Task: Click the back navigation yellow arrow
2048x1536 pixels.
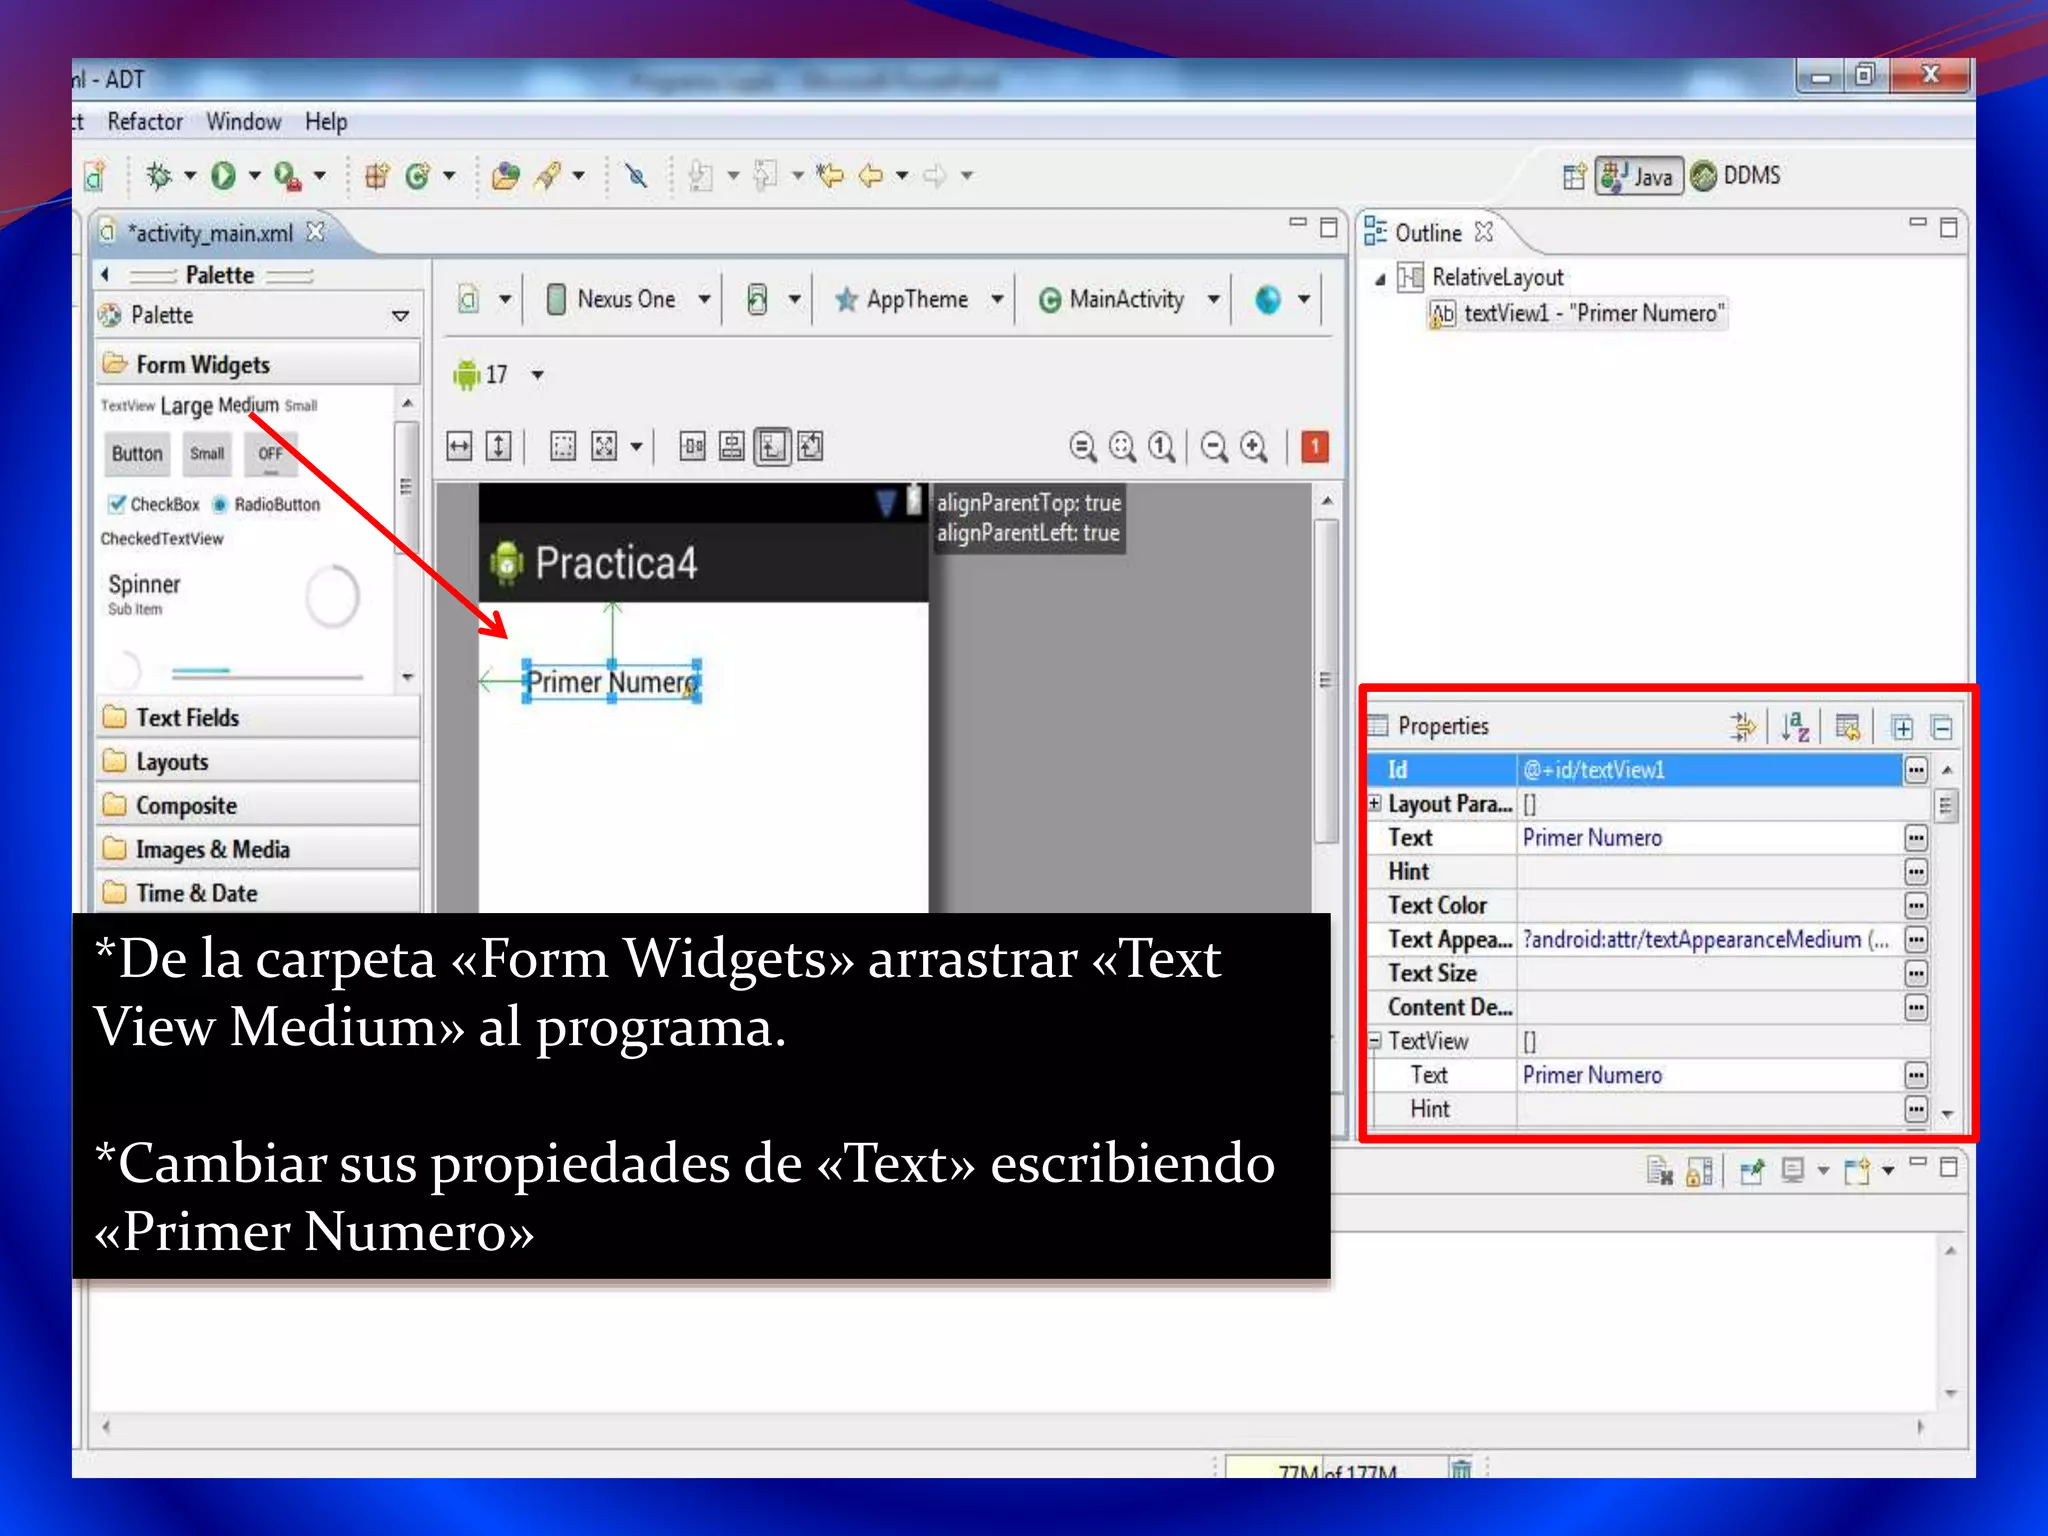Action: (x=870, y=176)
